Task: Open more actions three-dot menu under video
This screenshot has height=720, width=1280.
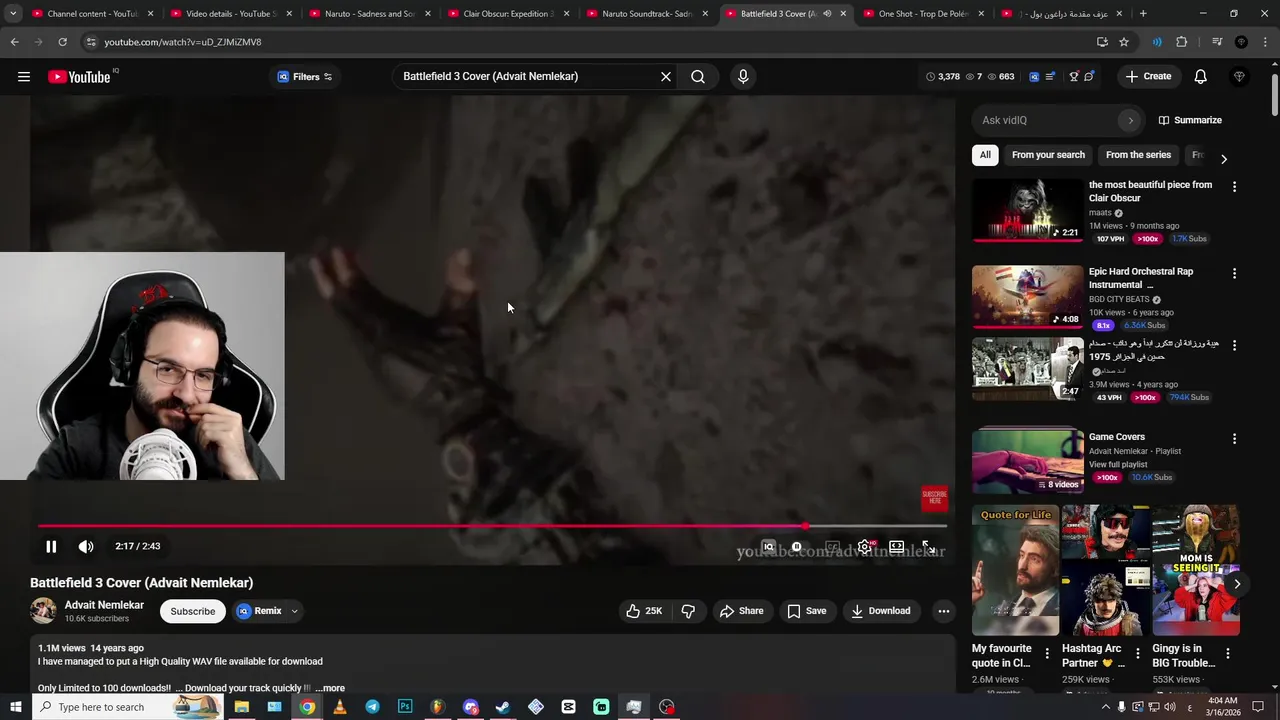Action: pos(943,611)
